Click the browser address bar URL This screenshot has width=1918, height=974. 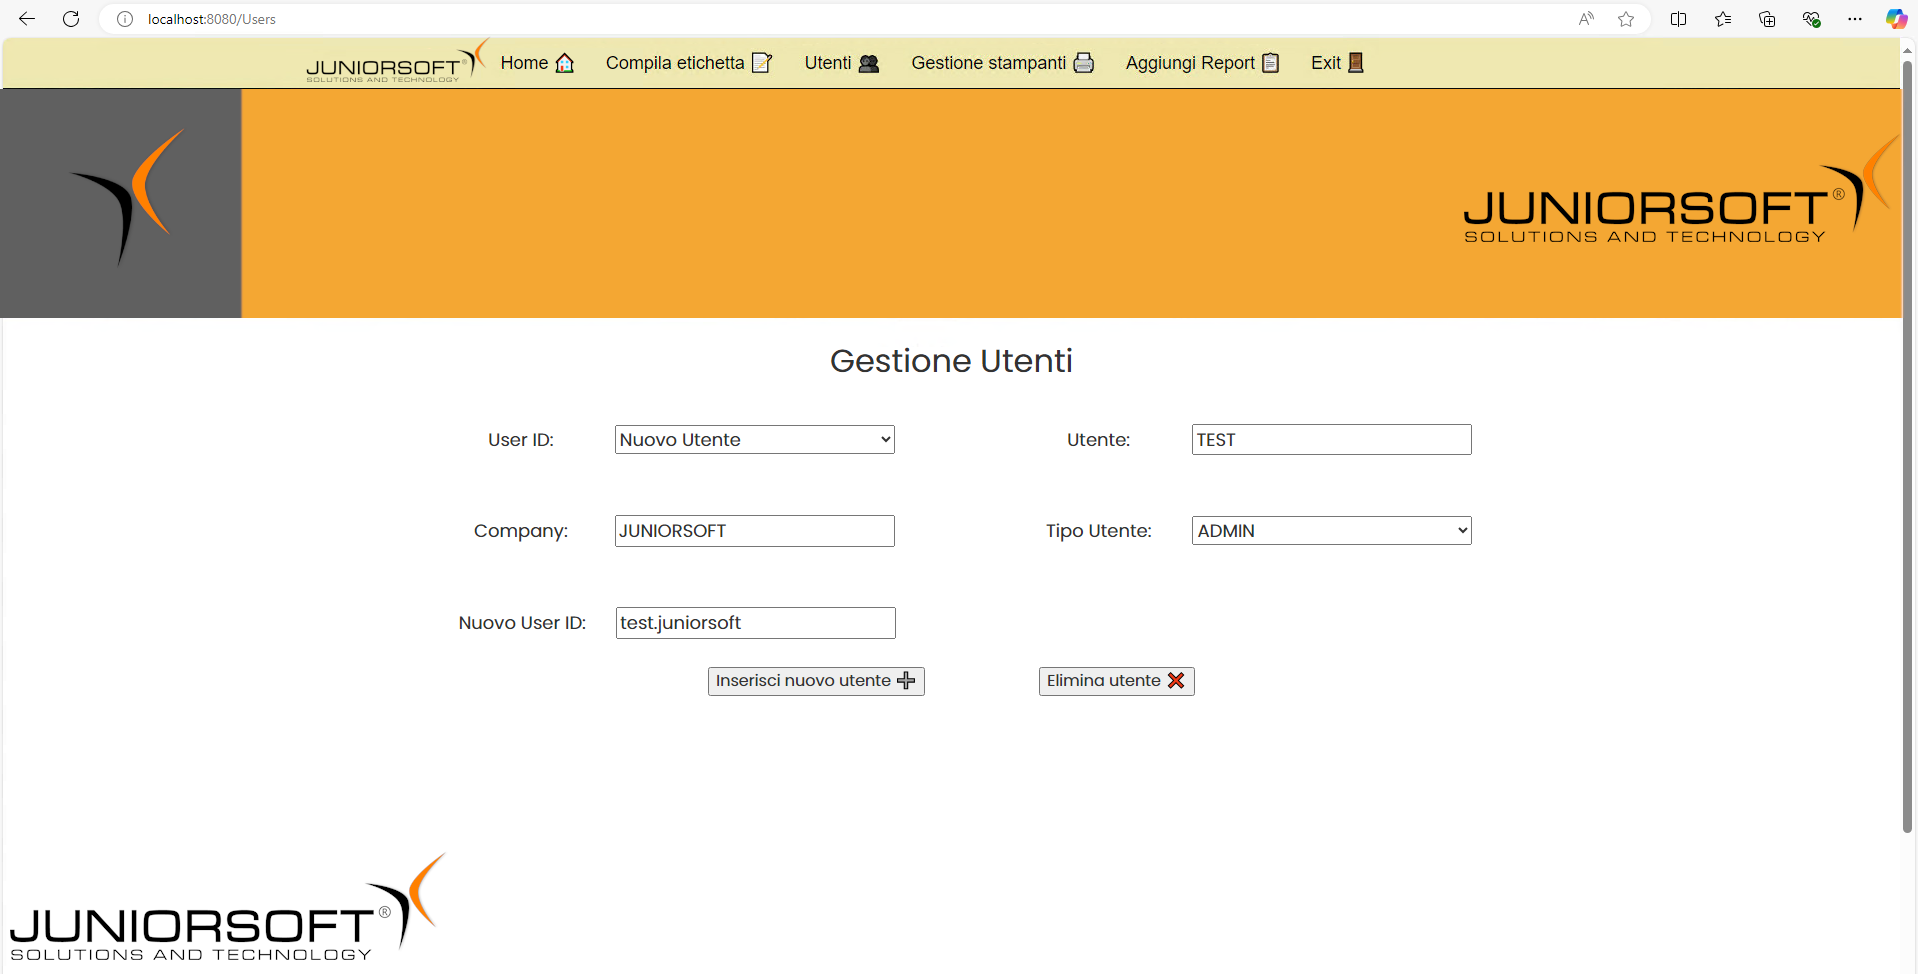212,19
